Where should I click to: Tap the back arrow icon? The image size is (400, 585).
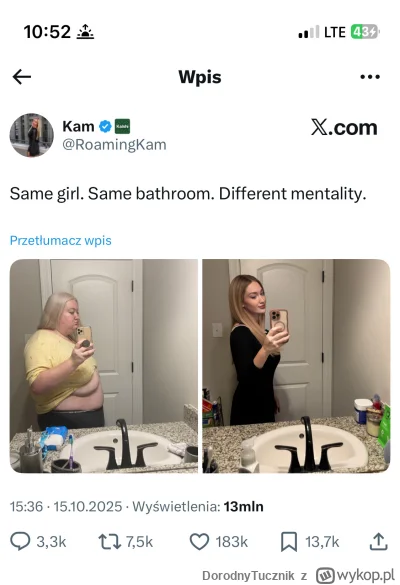click(x=22, y=77)
